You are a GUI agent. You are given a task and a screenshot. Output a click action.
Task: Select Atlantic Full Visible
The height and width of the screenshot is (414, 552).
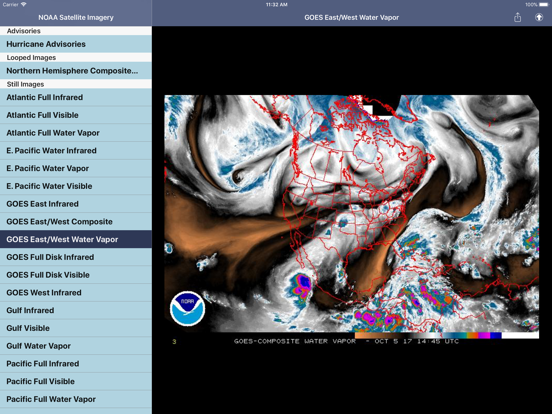(x=76, y=115)
